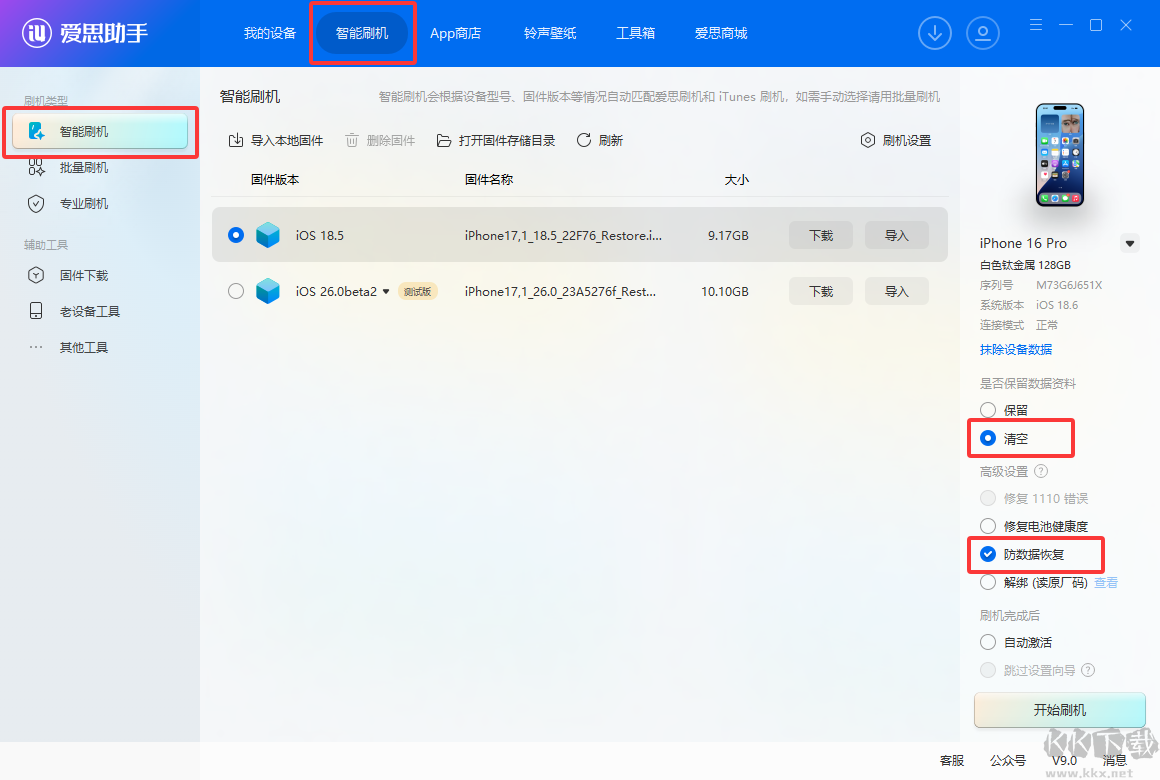This screenshot has width=1160, height=780.
Task: Select the iOS 26.0beta2 firmware radio button
Action: click(x=236, y=291)
